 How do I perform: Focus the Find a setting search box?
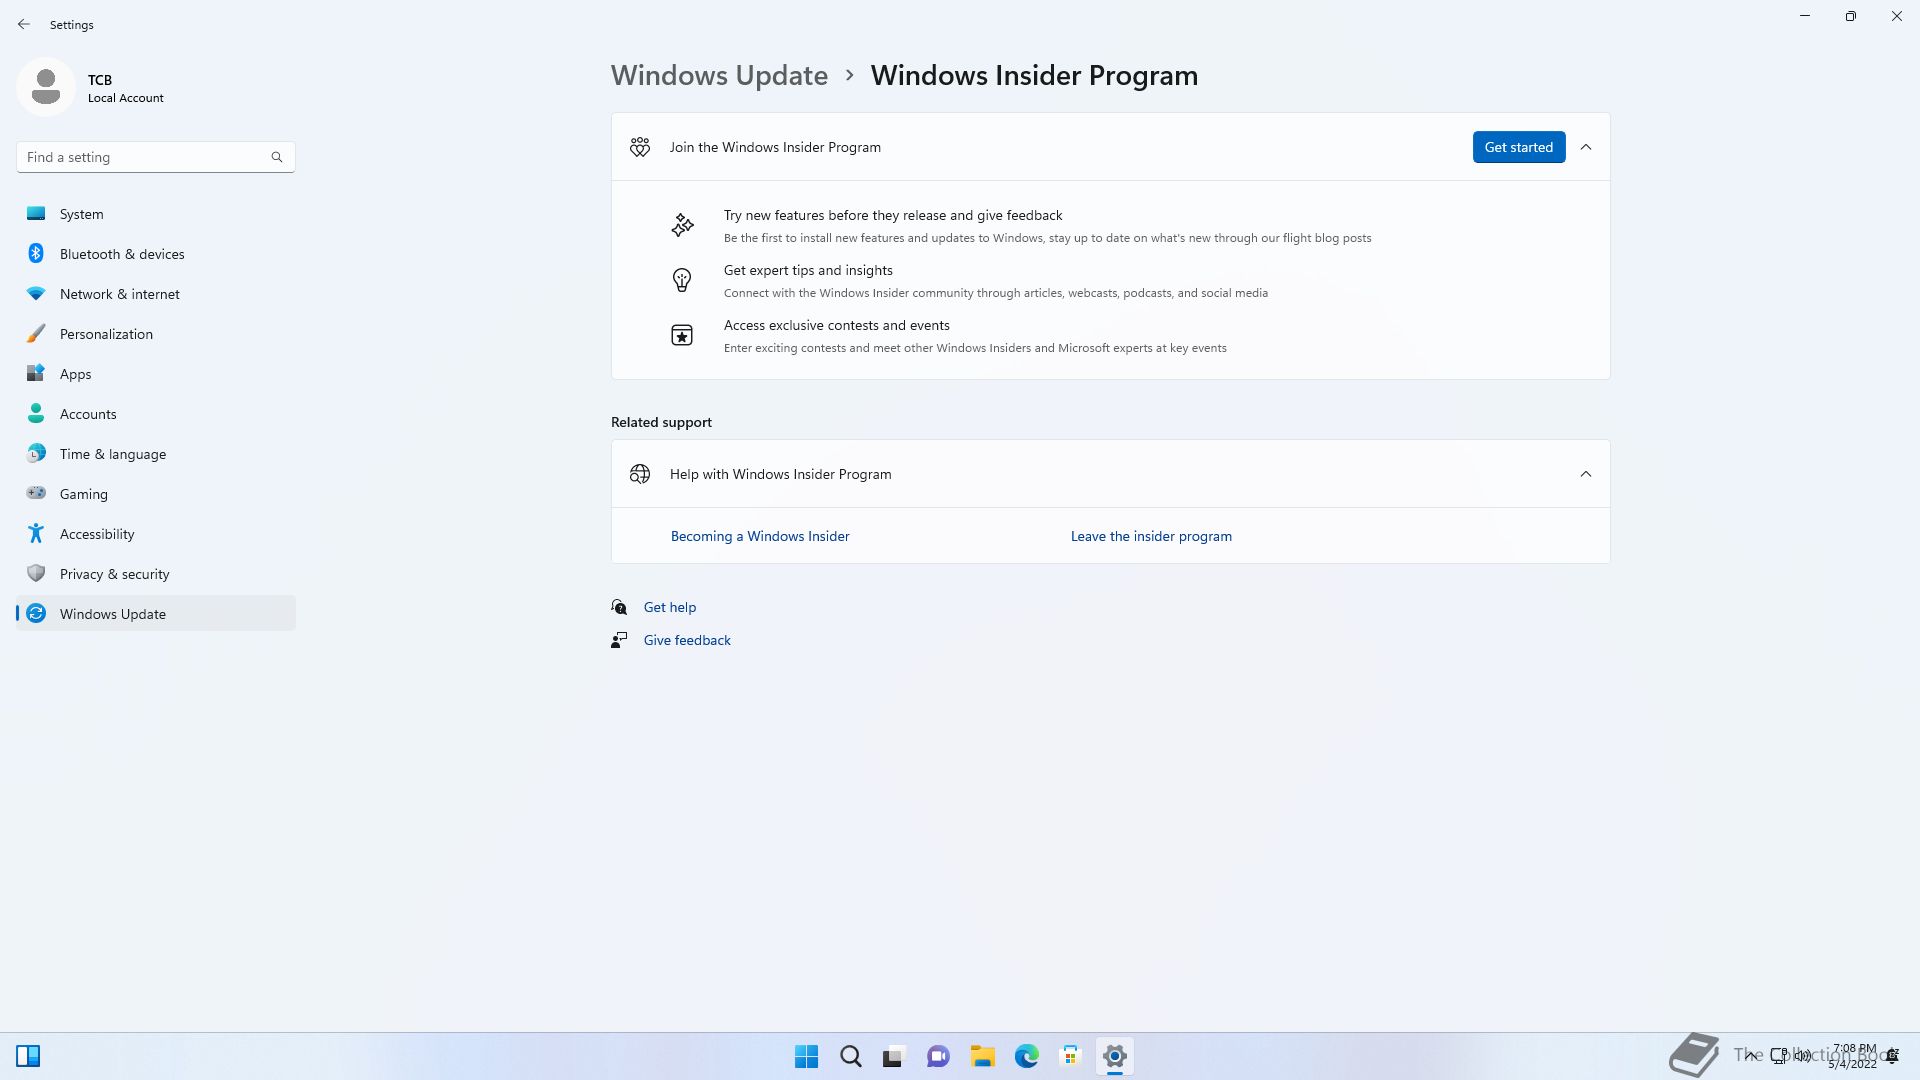coord(155,157)
